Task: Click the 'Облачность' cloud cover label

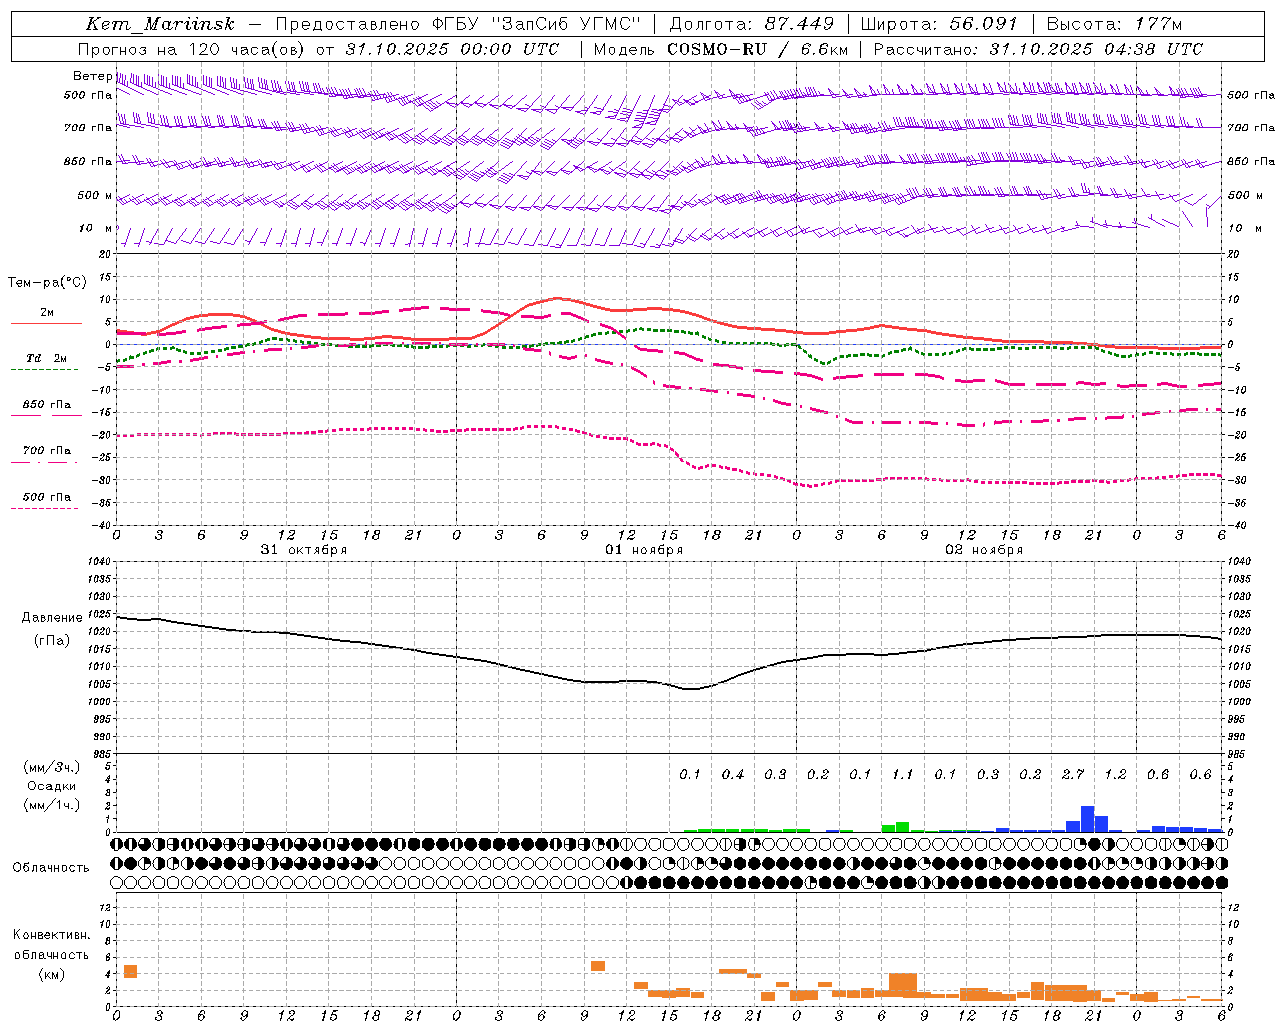Action: (x=51, y=868)
